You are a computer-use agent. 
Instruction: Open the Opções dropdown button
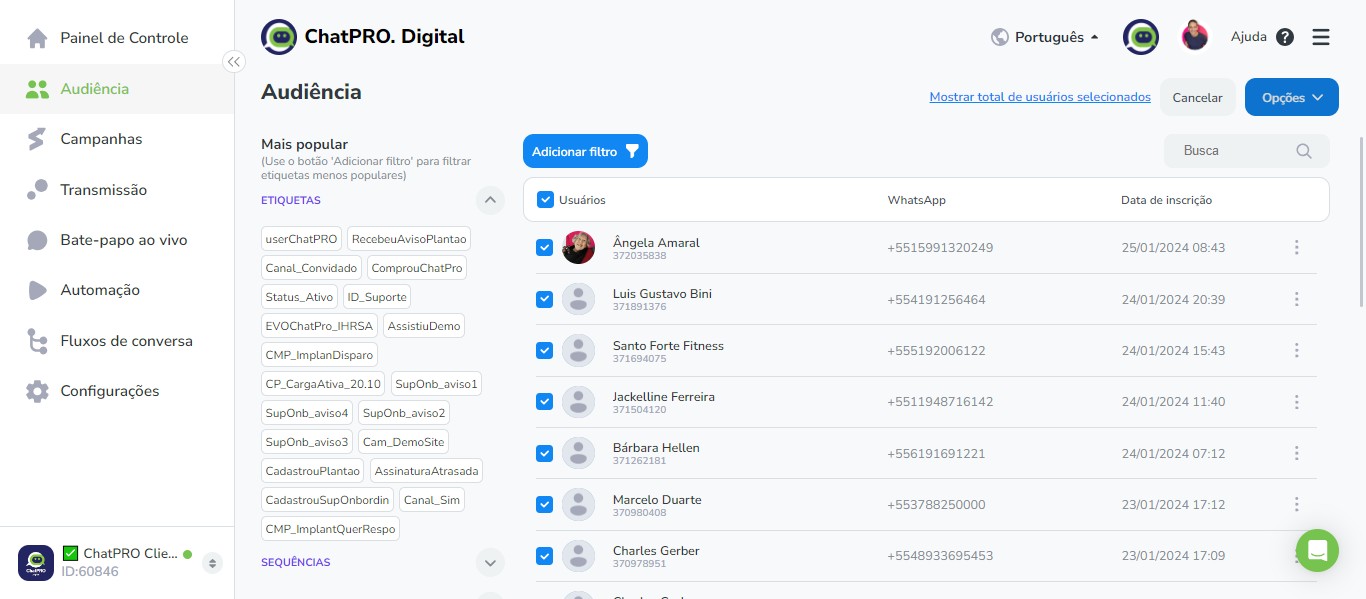coord(1291,97)
